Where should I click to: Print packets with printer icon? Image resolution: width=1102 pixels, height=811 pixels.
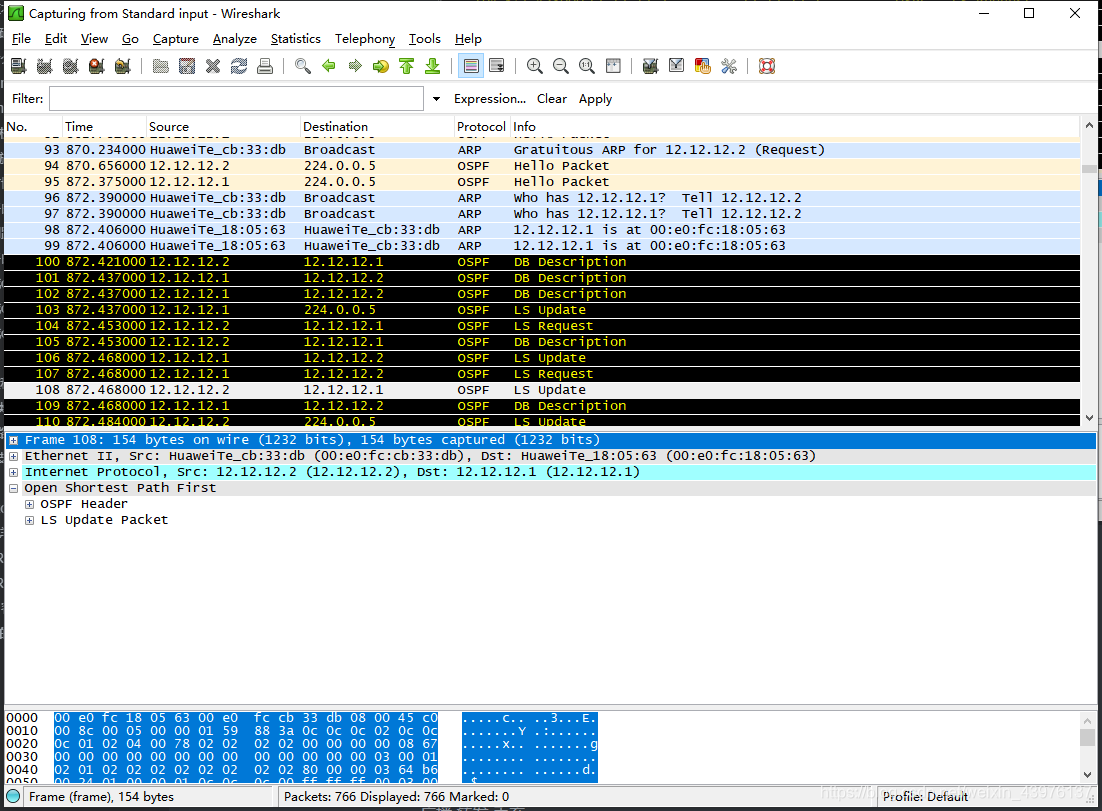(x=265, y=66)
